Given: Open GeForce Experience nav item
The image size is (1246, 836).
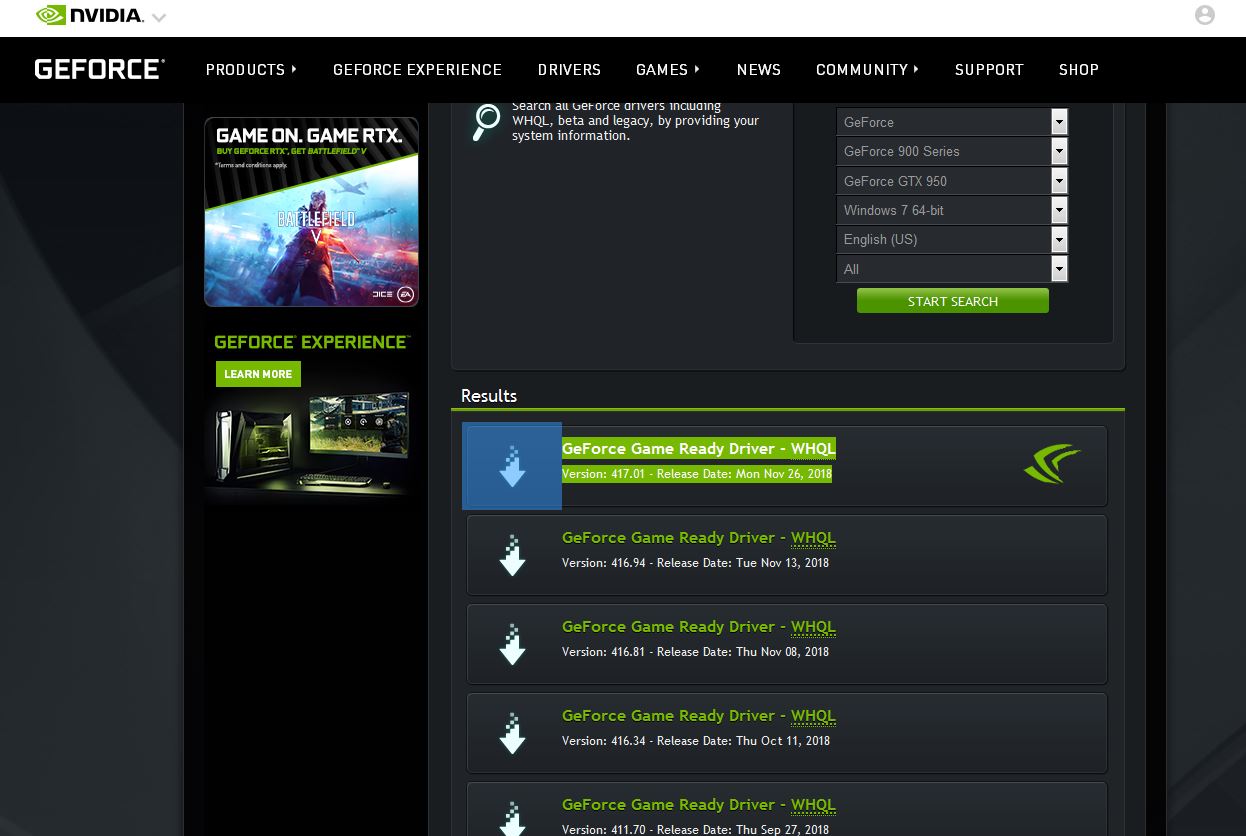Looking at the screenshot, I should coord(417,69).
